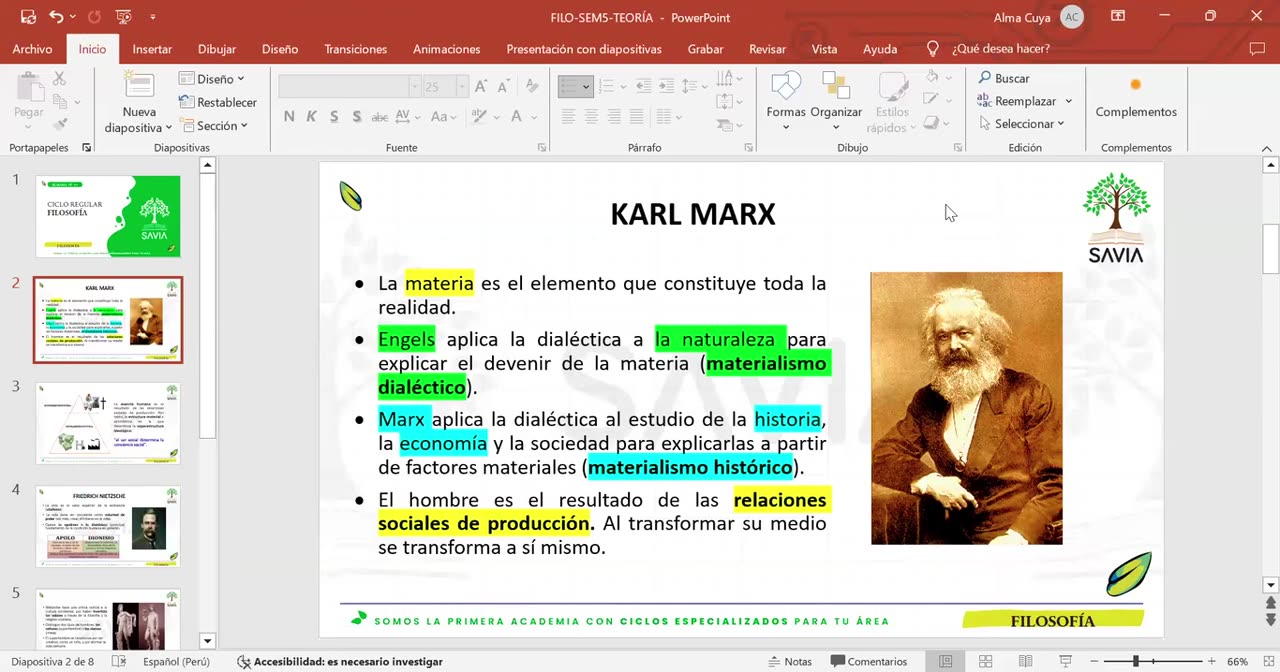This screenshot has height=672, width=1280.
Task: Align text right in Párrafo group
Action: [614, 116]
